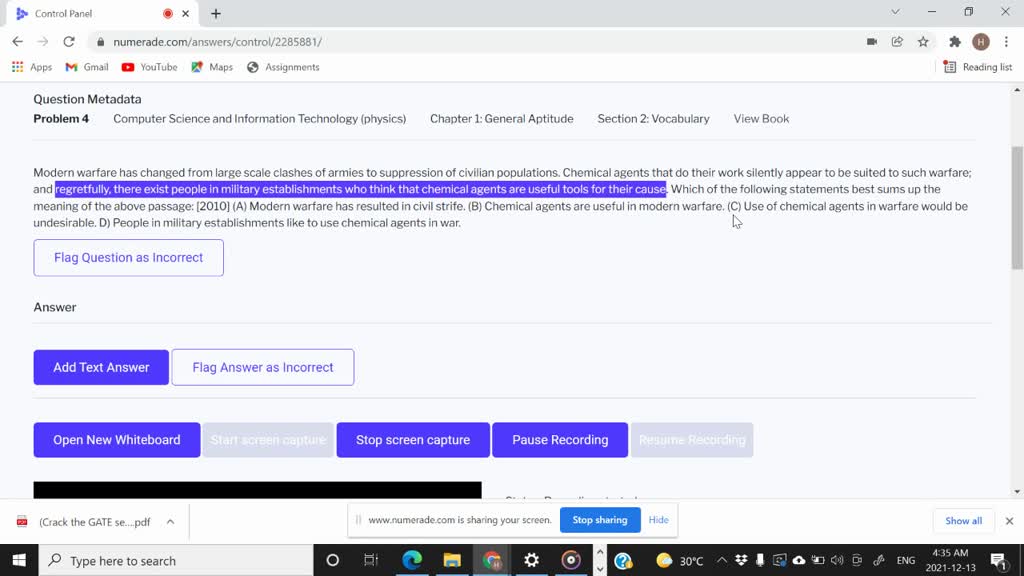This screenshot has width=1024, height=576.
Task: Open File Explorer from the taskbar
Action: [452, 560]
